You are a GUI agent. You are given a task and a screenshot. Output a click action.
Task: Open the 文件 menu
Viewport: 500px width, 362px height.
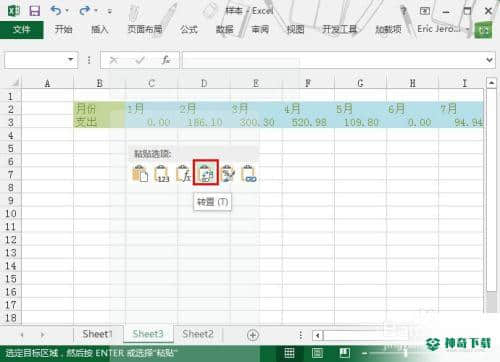point(22,30)
